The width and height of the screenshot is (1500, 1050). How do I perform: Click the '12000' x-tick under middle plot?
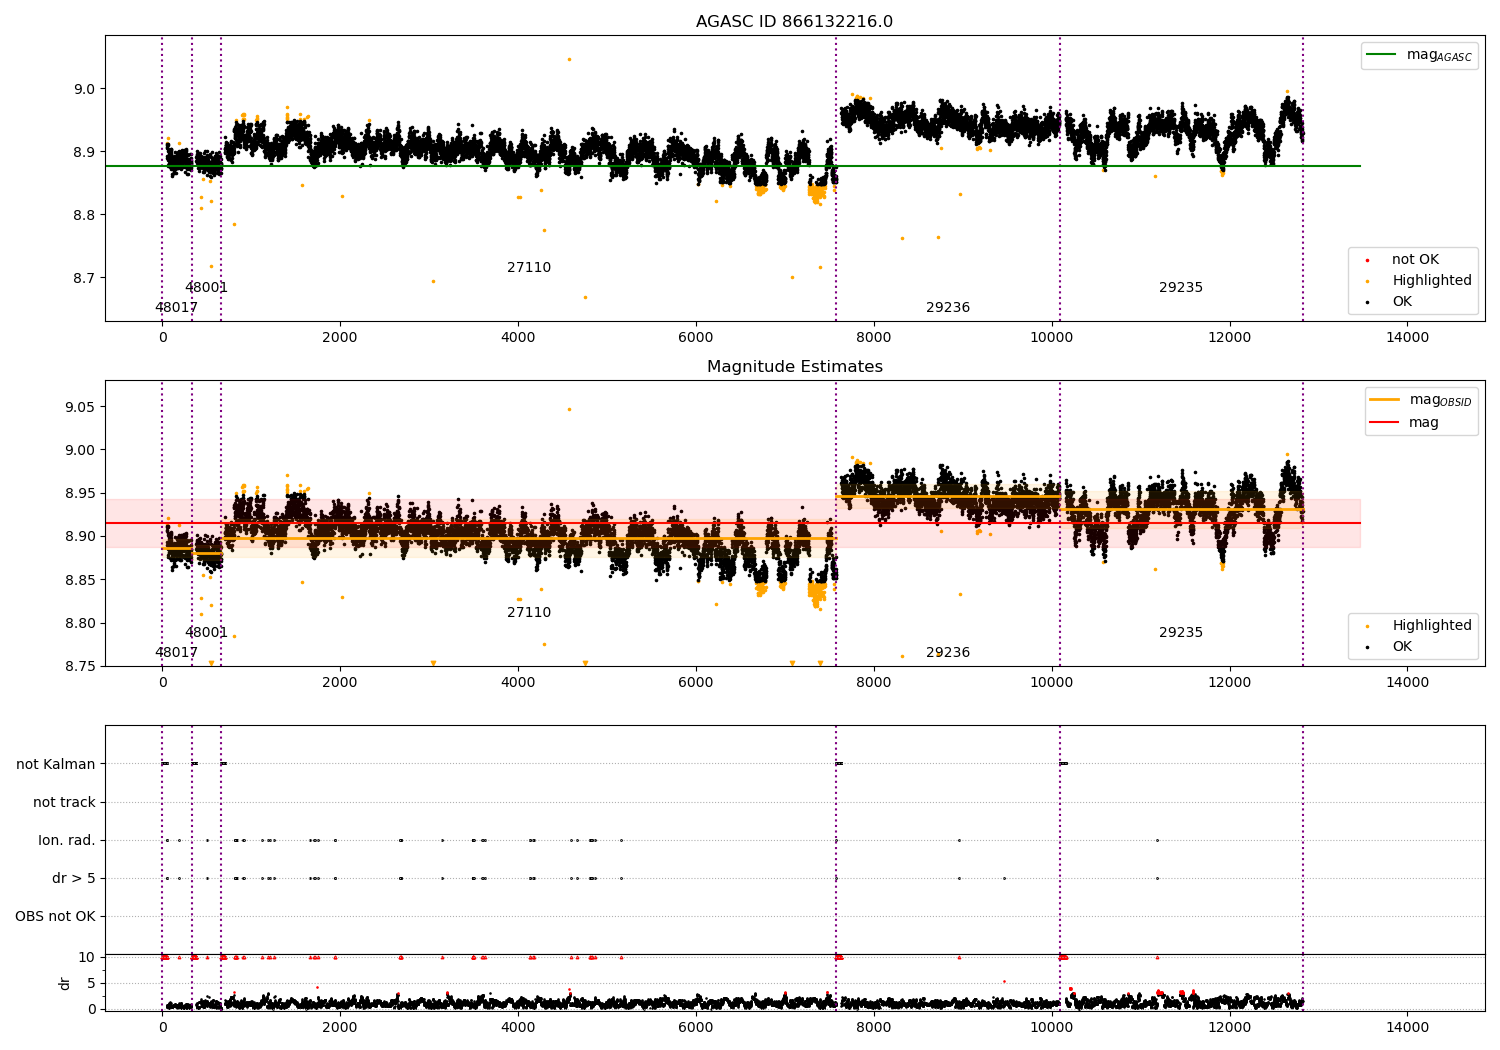[1229, 683]
